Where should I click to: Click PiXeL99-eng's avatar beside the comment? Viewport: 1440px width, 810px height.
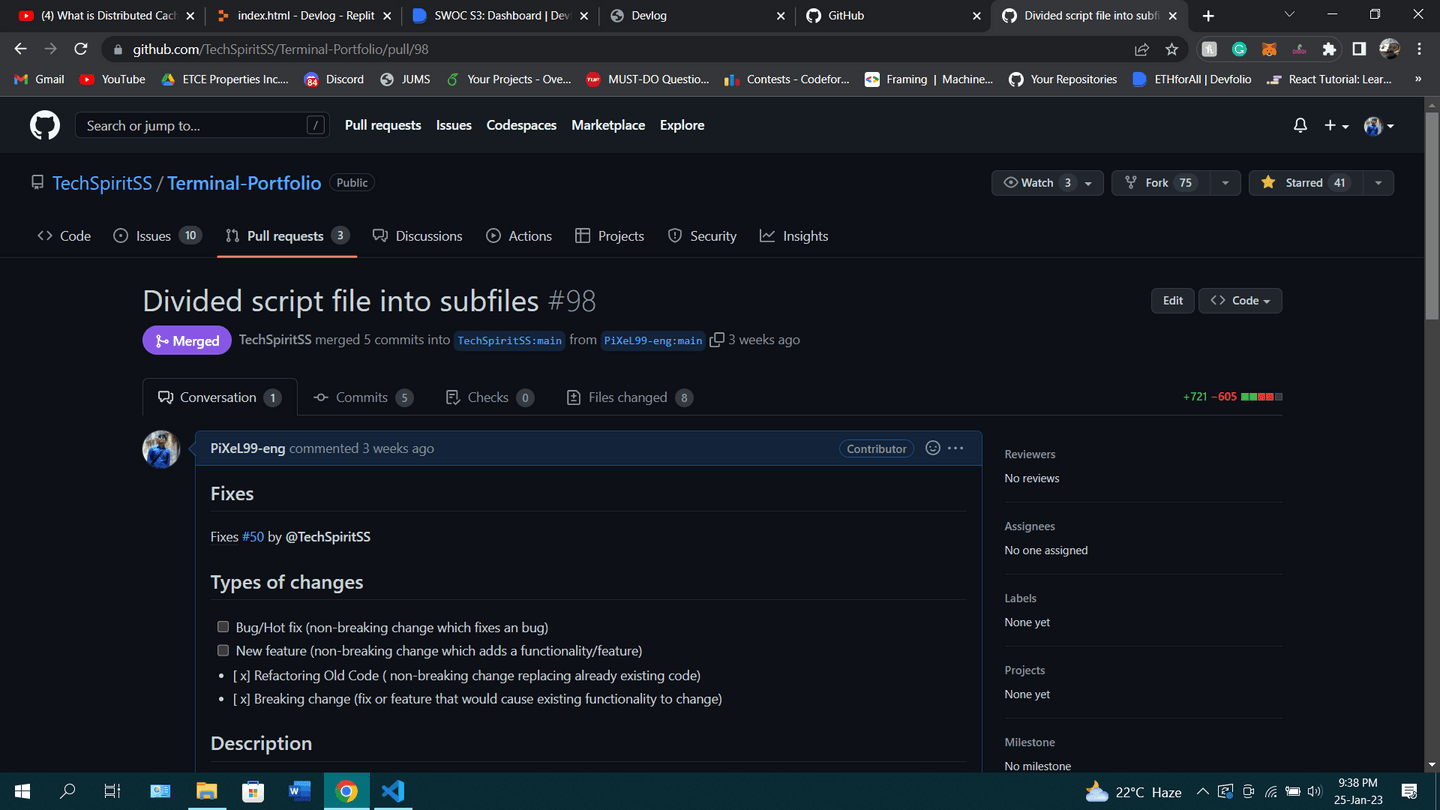[x=161, y=449]
